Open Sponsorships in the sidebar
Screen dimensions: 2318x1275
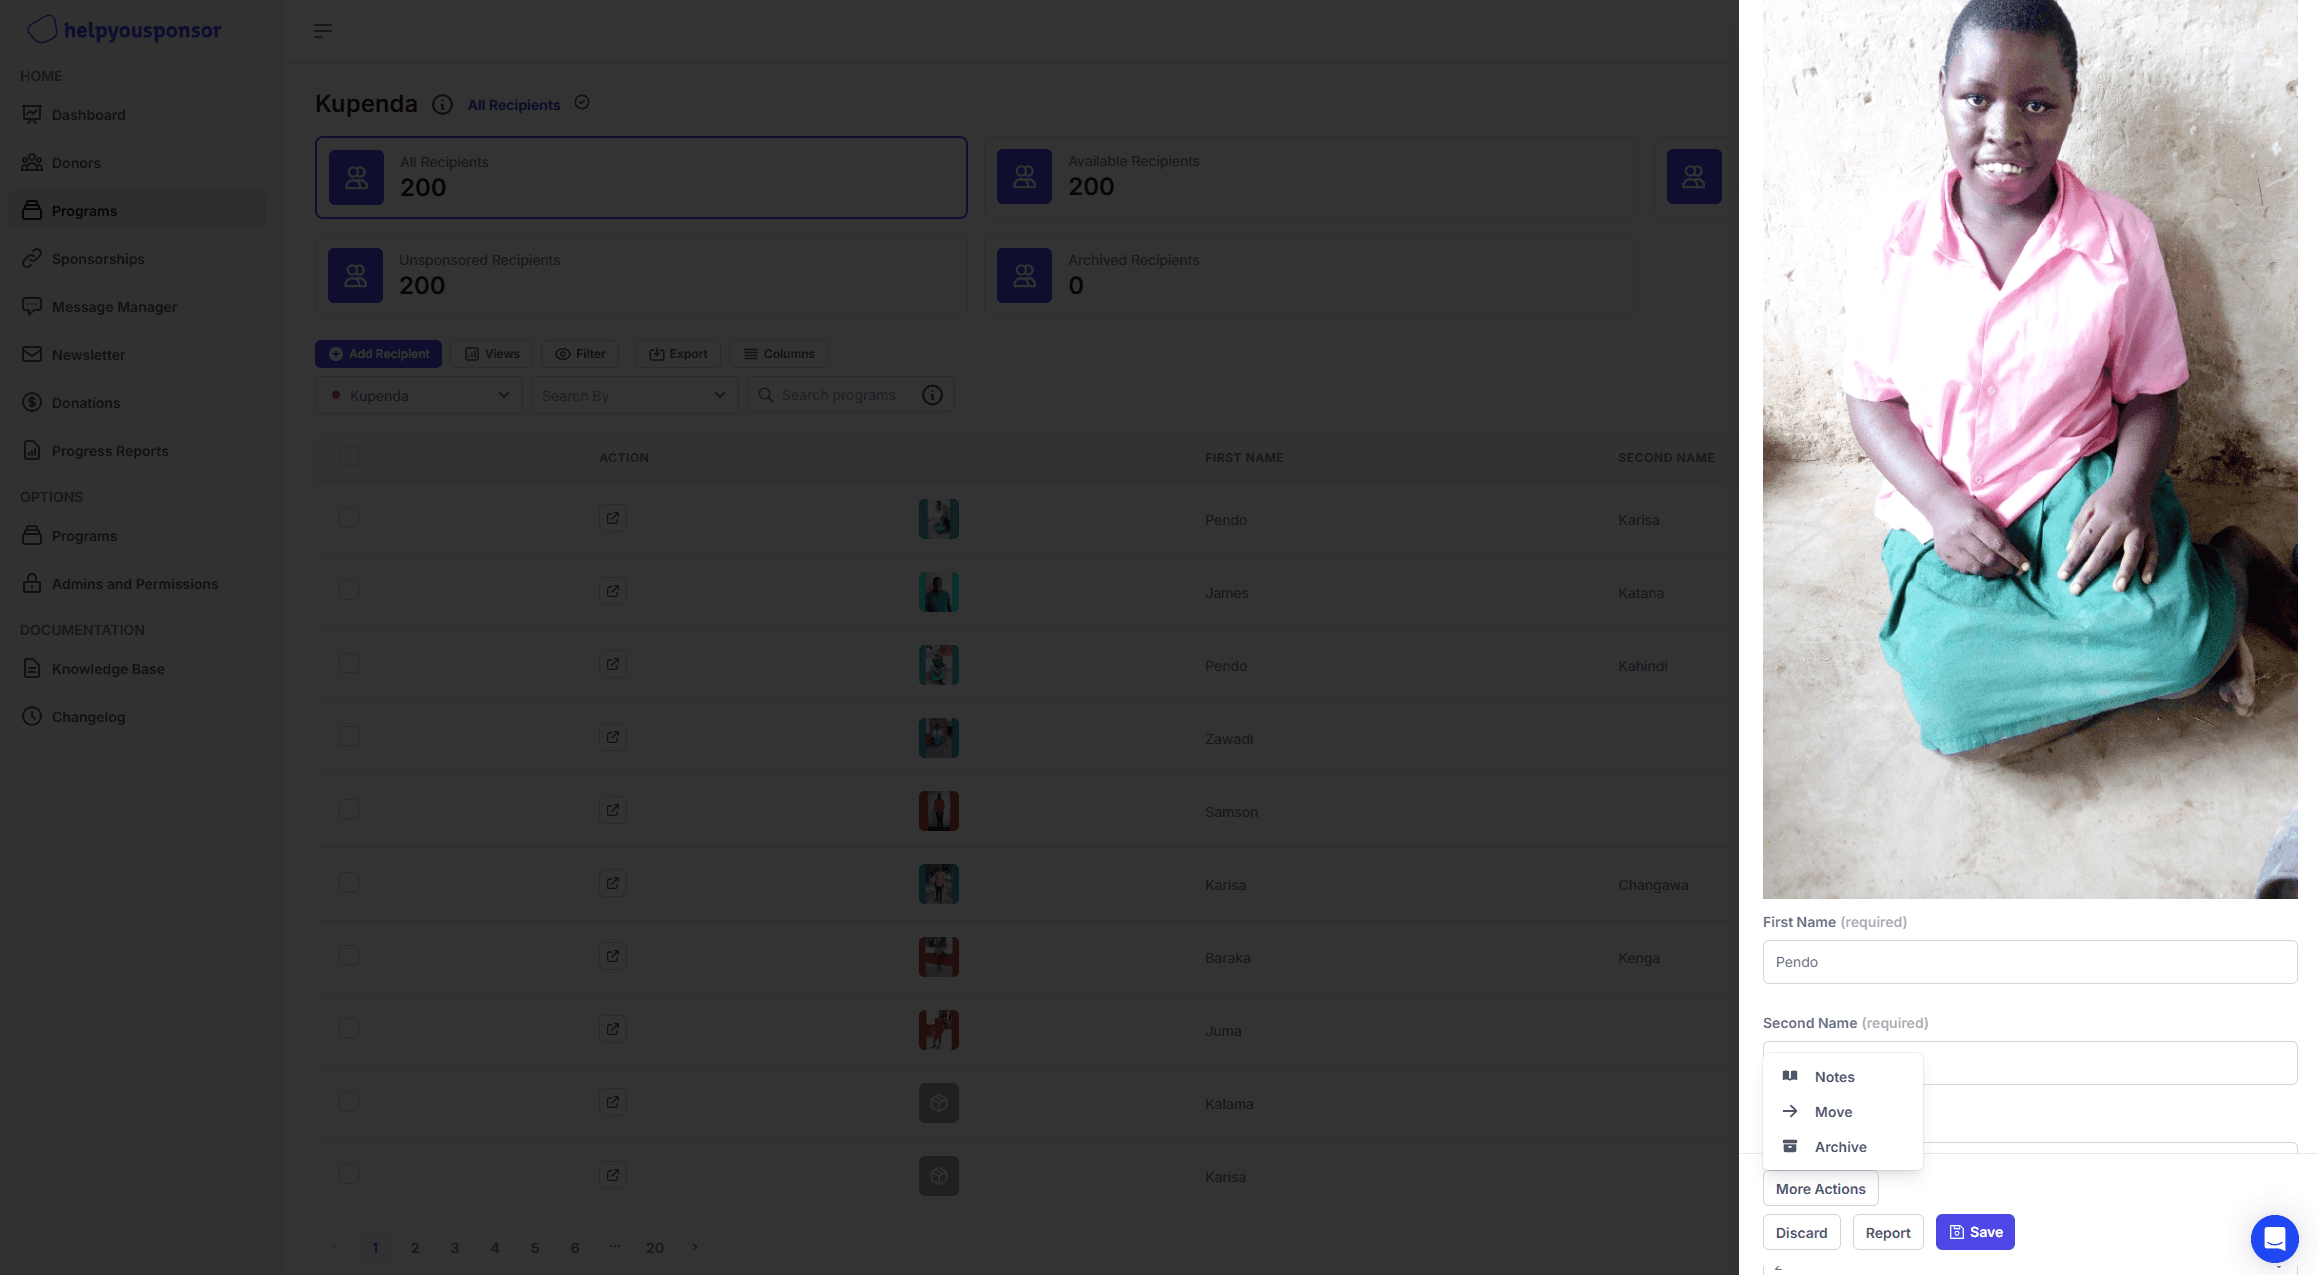[x=137, y=259]
